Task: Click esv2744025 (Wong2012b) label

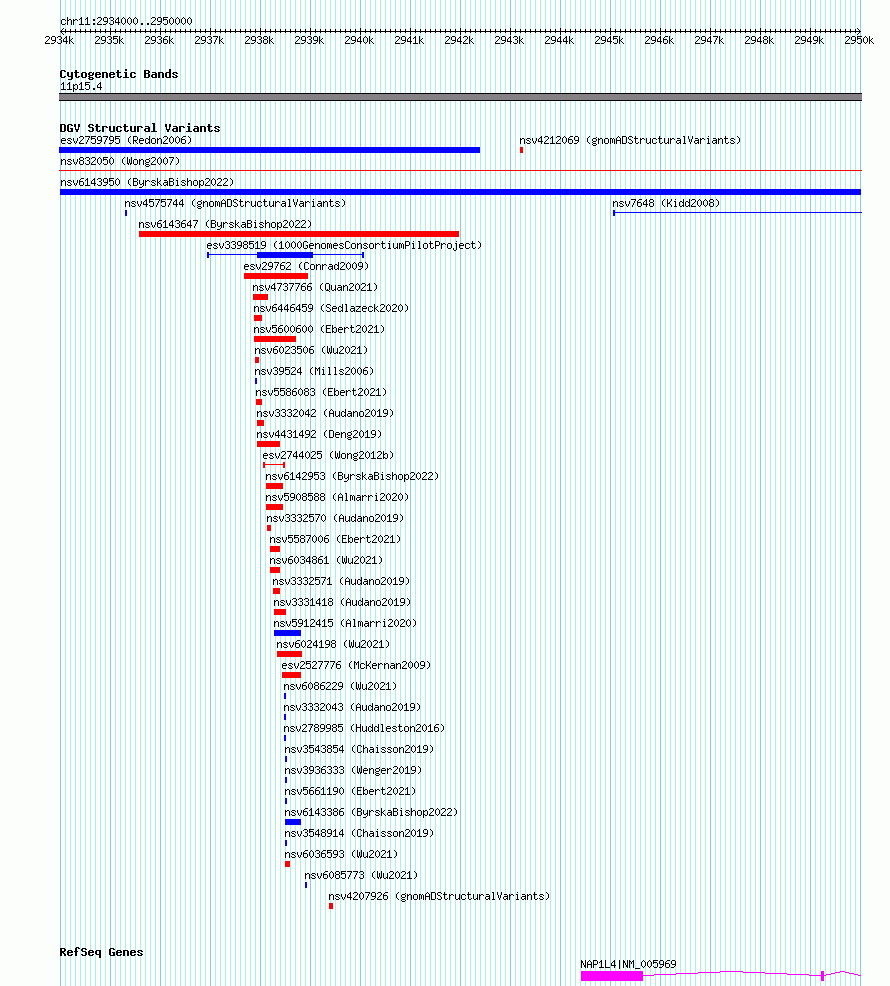Action: (x=328, y=455)
